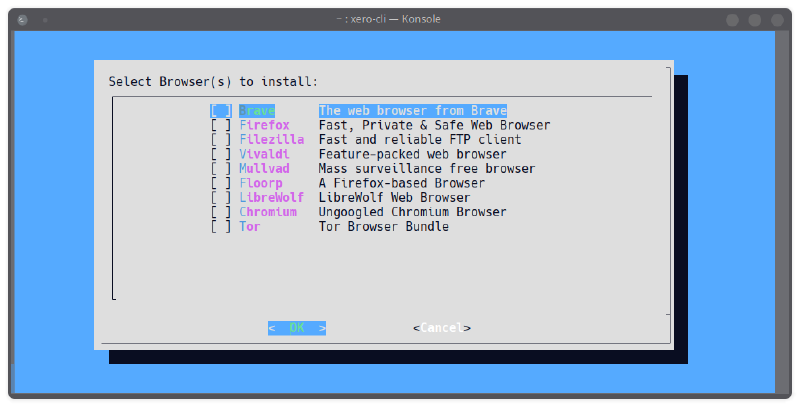Choose the Floorp list entry
This screenshot has width=800, height=407.
(x=261, y=183)
